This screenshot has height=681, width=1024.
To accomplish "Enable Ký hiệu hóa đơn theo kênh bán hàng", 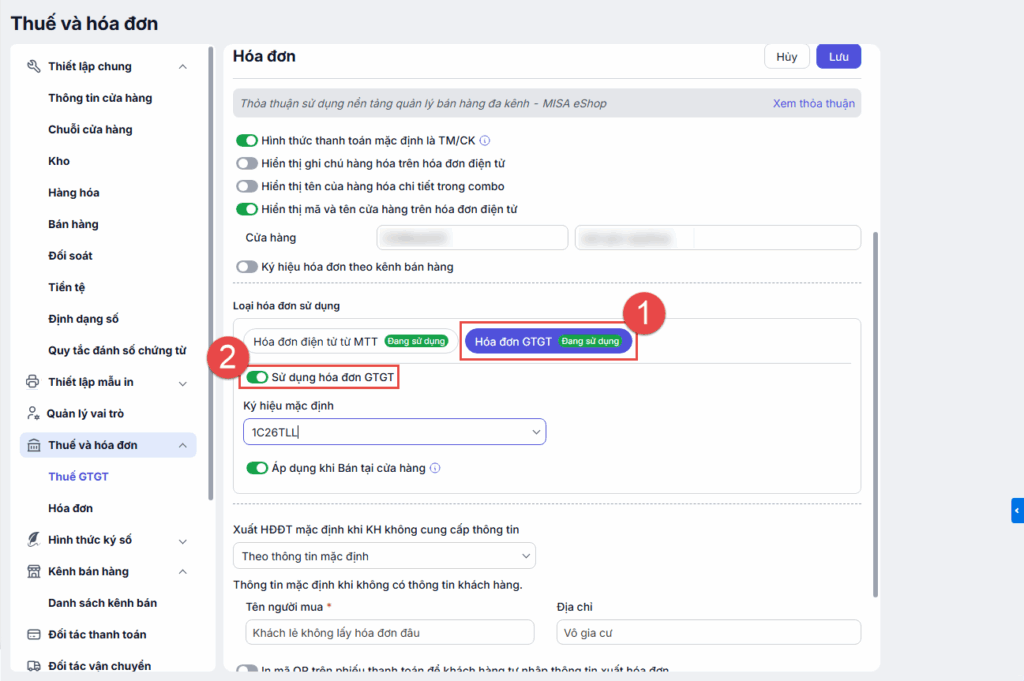I will point(246,267).
